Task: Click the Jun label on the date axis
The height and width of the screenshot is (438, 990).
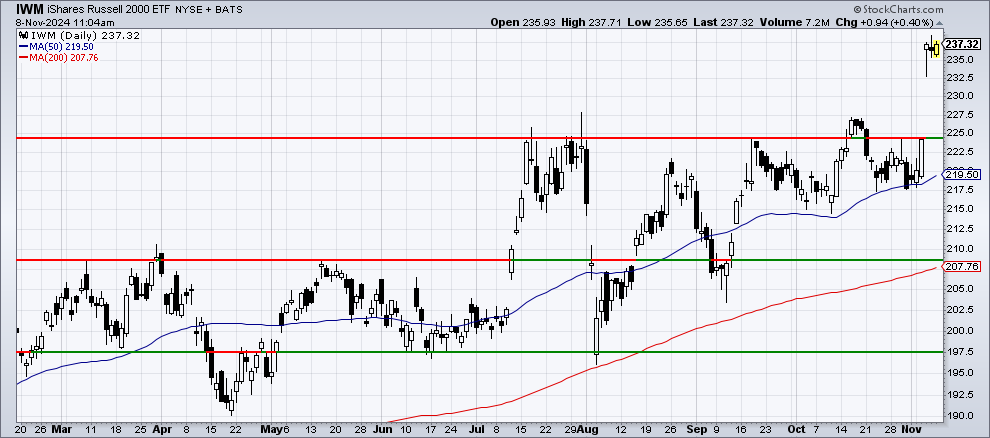Action: (x=383, y=429)
